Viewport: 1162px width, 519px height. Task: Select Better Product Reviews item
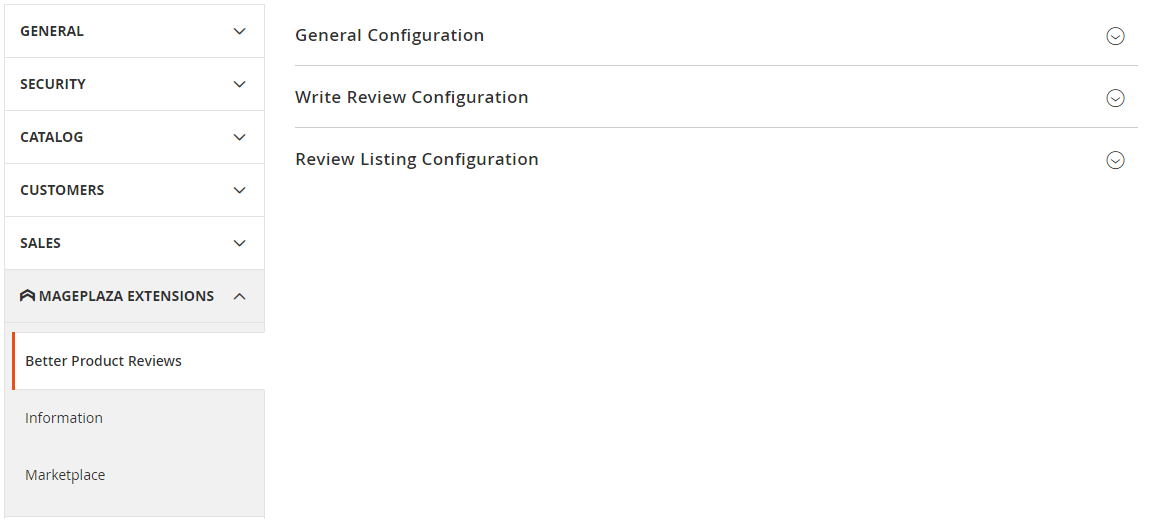(103, 361)
